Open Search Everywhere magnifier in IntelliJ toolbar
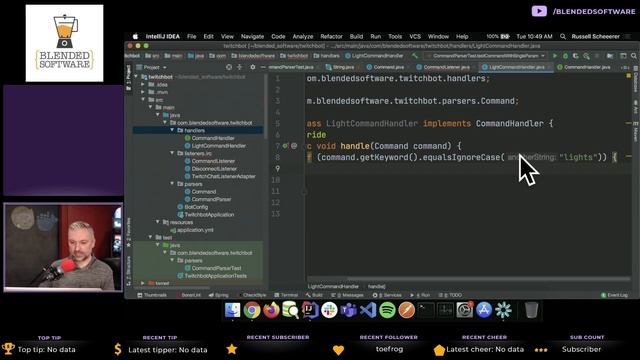Viewport: 640px width, 360px height. [633, 56]
